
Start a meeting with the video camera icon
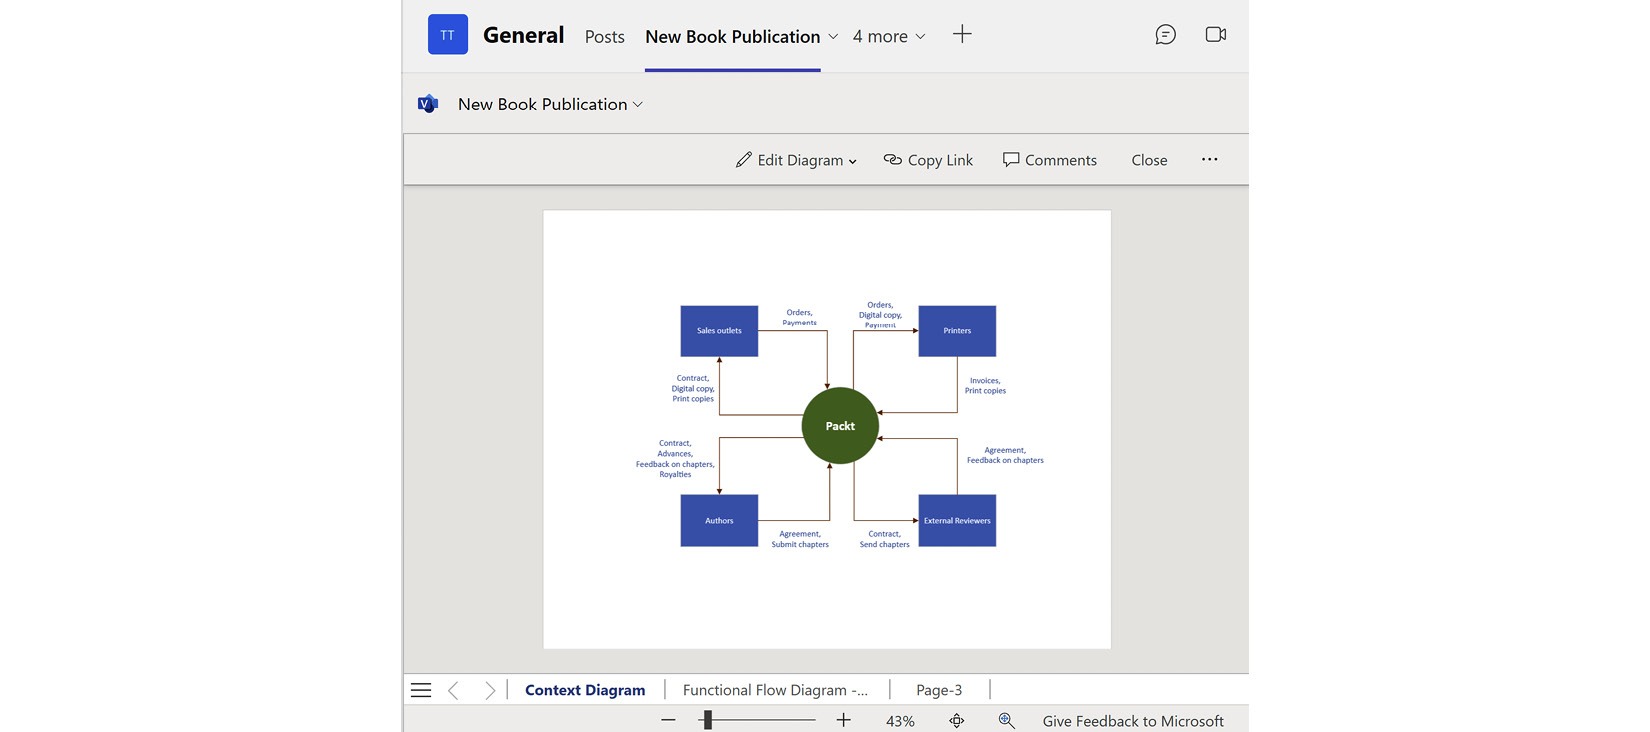[1216, 35]
